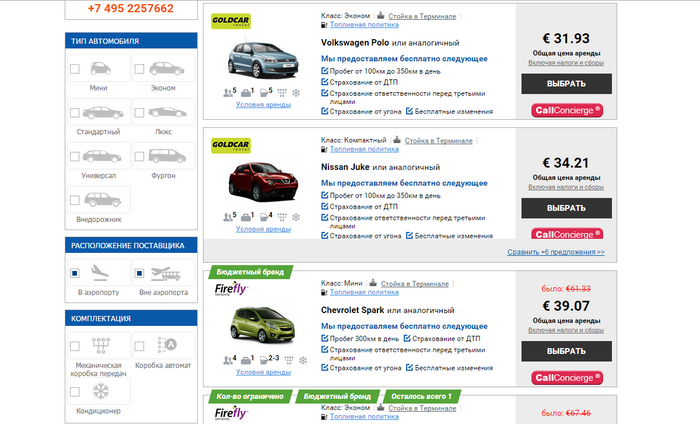Click CallConcierge button for Volkswagen Polo
Image resolution: width=700 pixels, height=424 pixels.
click(567, 110)
